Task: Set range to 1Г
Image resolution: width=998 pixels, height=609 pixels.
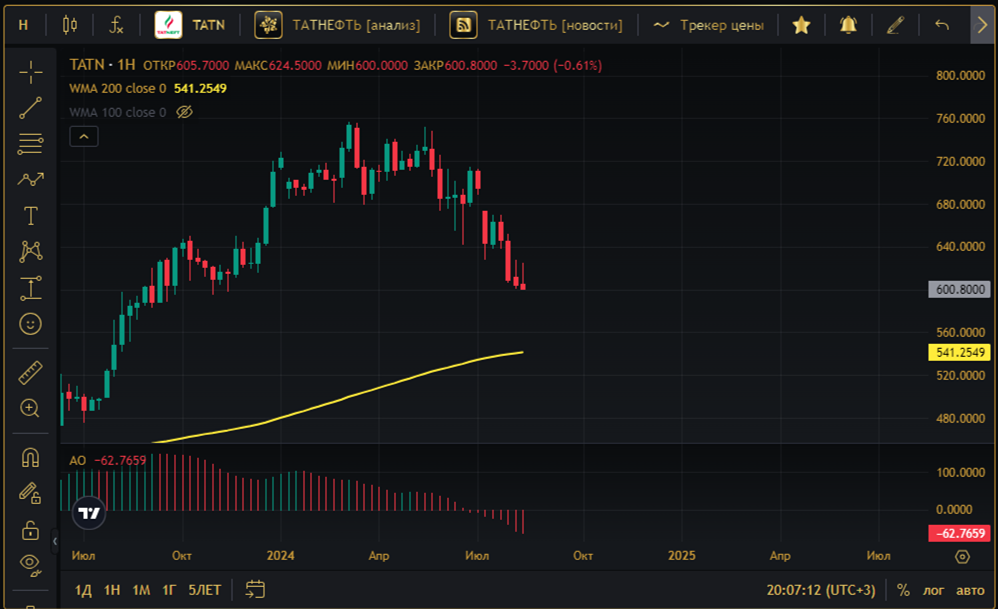Action: (x=169, y=590)
